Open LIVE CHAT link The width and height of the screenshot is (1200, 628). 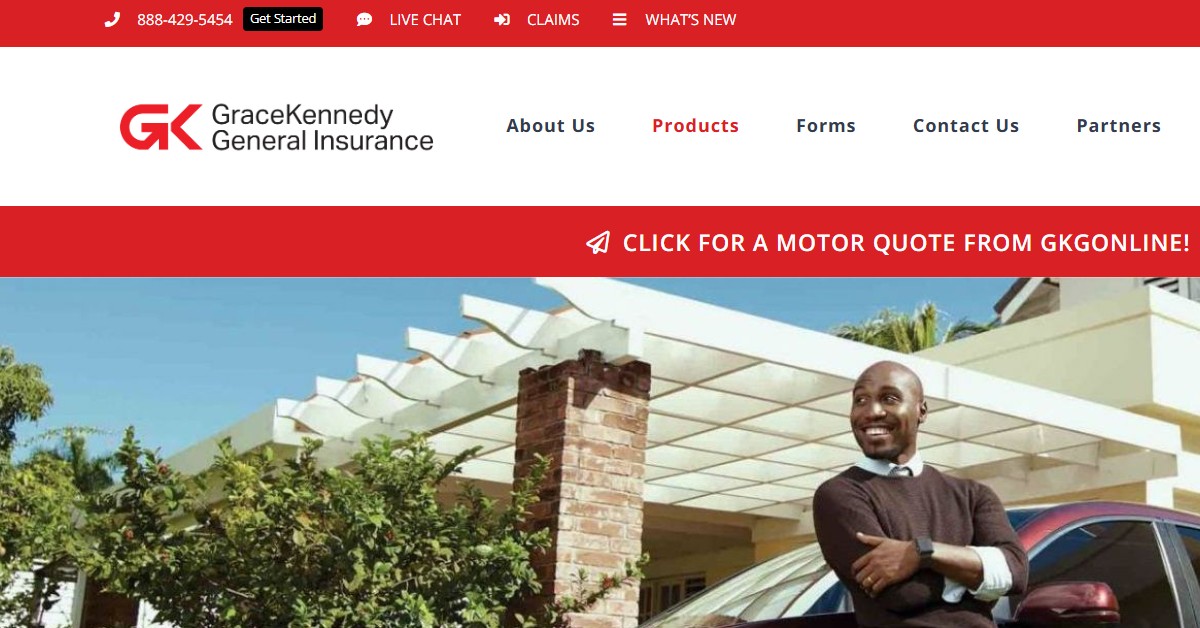click(x=425, y=20)
